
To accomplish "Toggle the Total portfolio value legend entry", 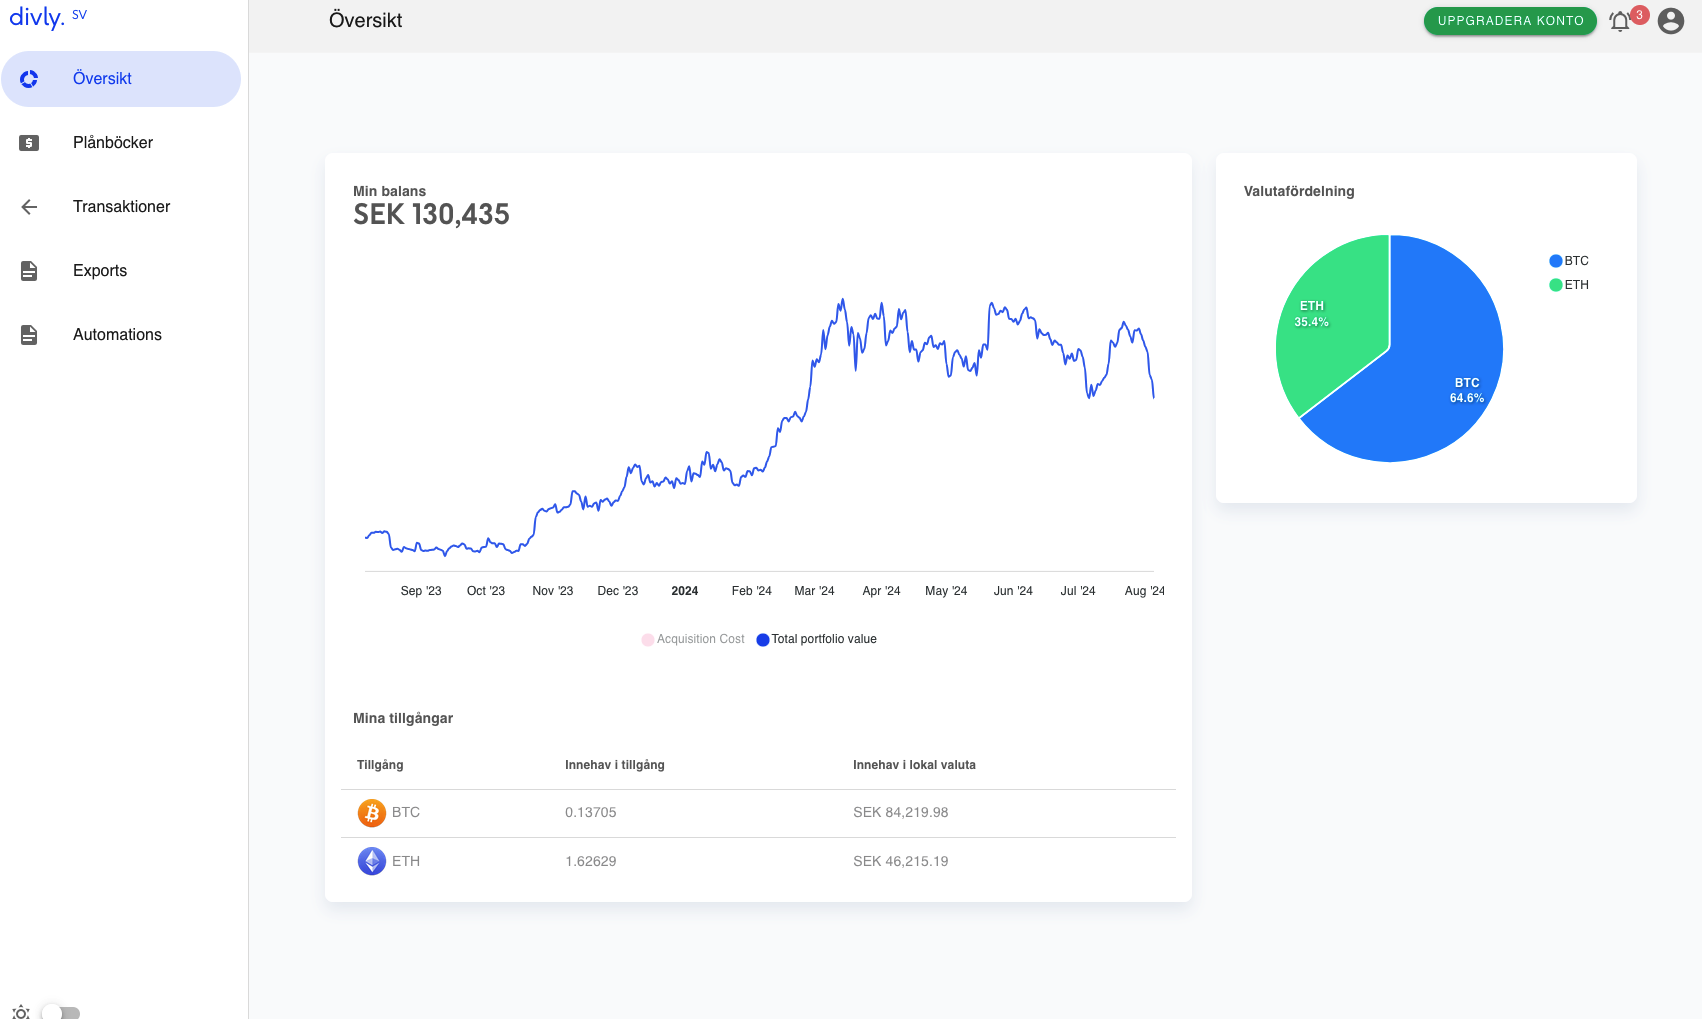I will pyautogui.click(x=817, y=639).
